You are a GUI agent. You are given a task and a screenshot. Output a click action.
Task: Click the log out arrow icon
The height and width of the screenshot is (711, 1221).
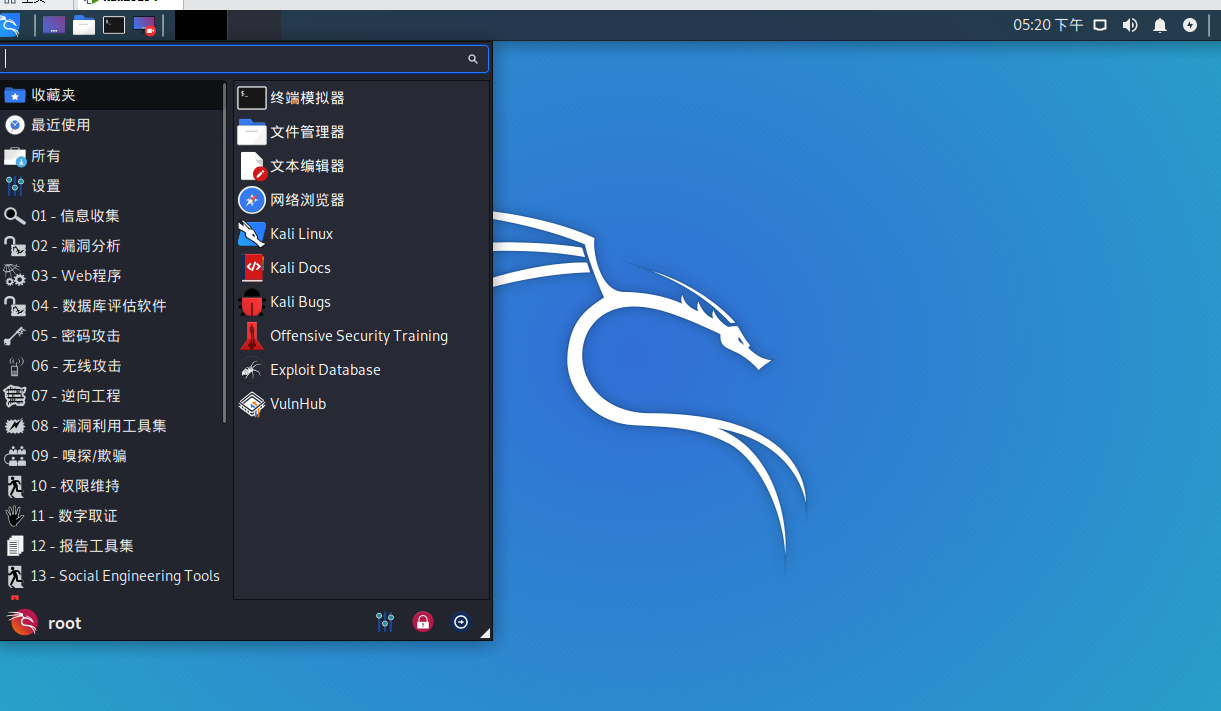461,622
